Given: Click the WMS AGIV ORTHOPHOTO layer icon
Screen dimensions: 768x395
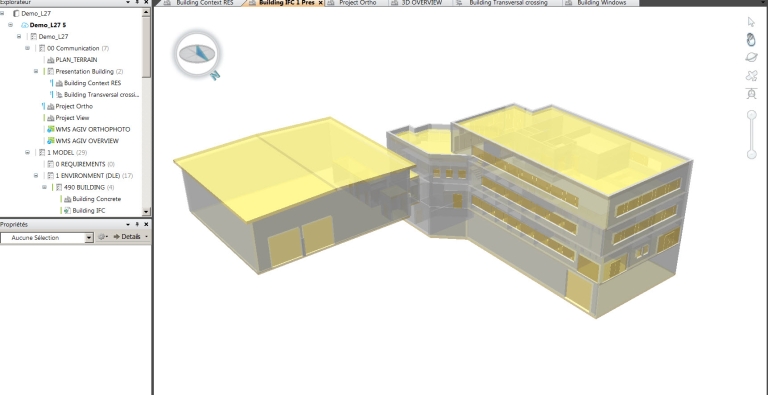Looking at the screenshot, I should [x=50, y=129].
